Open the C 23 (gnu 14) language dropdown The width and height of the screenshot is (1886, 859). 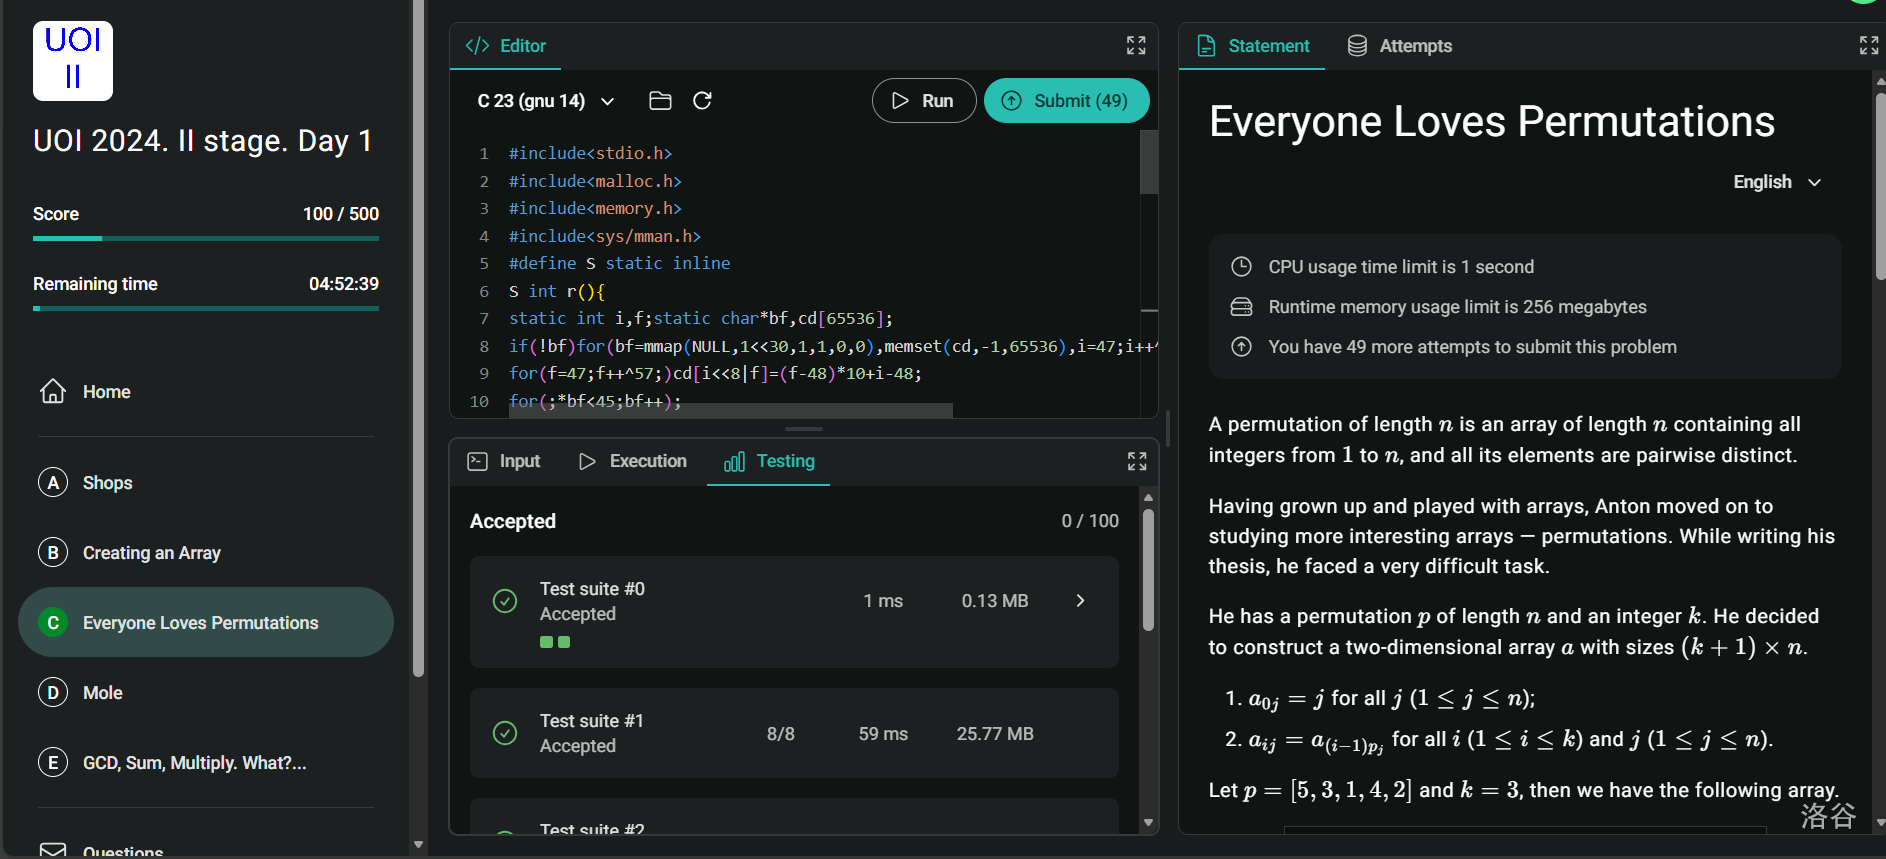(545, 101)
